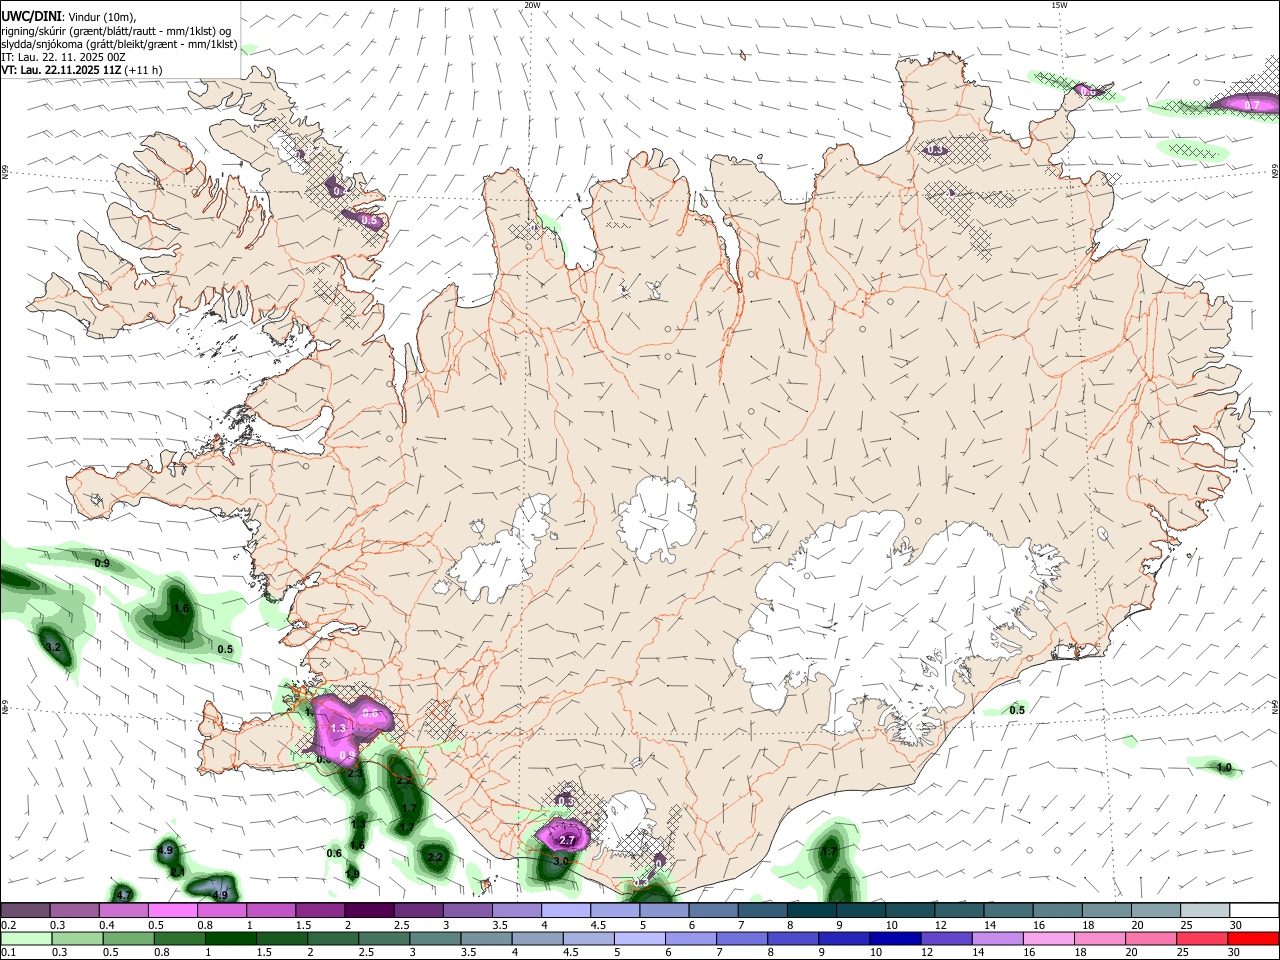Select the '0.7' value in the northeast purple streak

[x=1251, y=105]
